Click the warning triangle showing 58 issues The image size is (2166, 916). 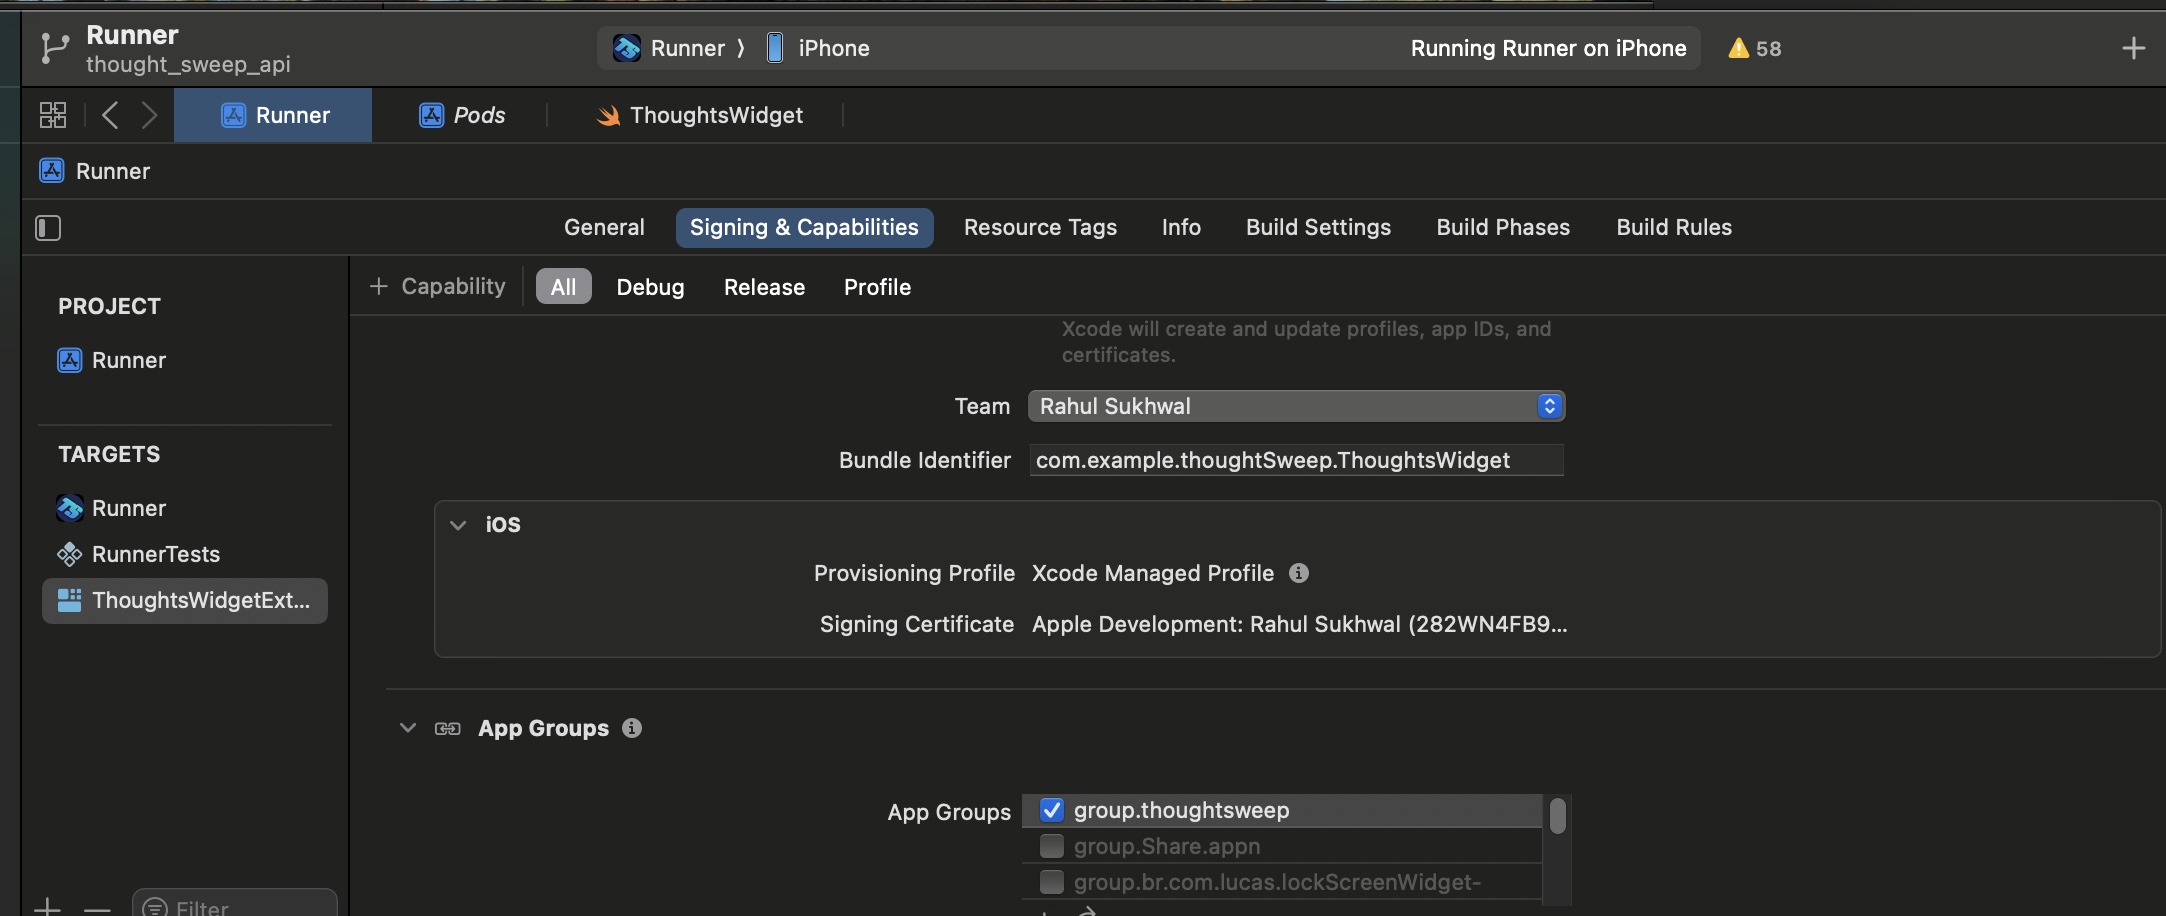click(x=1739, y=48)
